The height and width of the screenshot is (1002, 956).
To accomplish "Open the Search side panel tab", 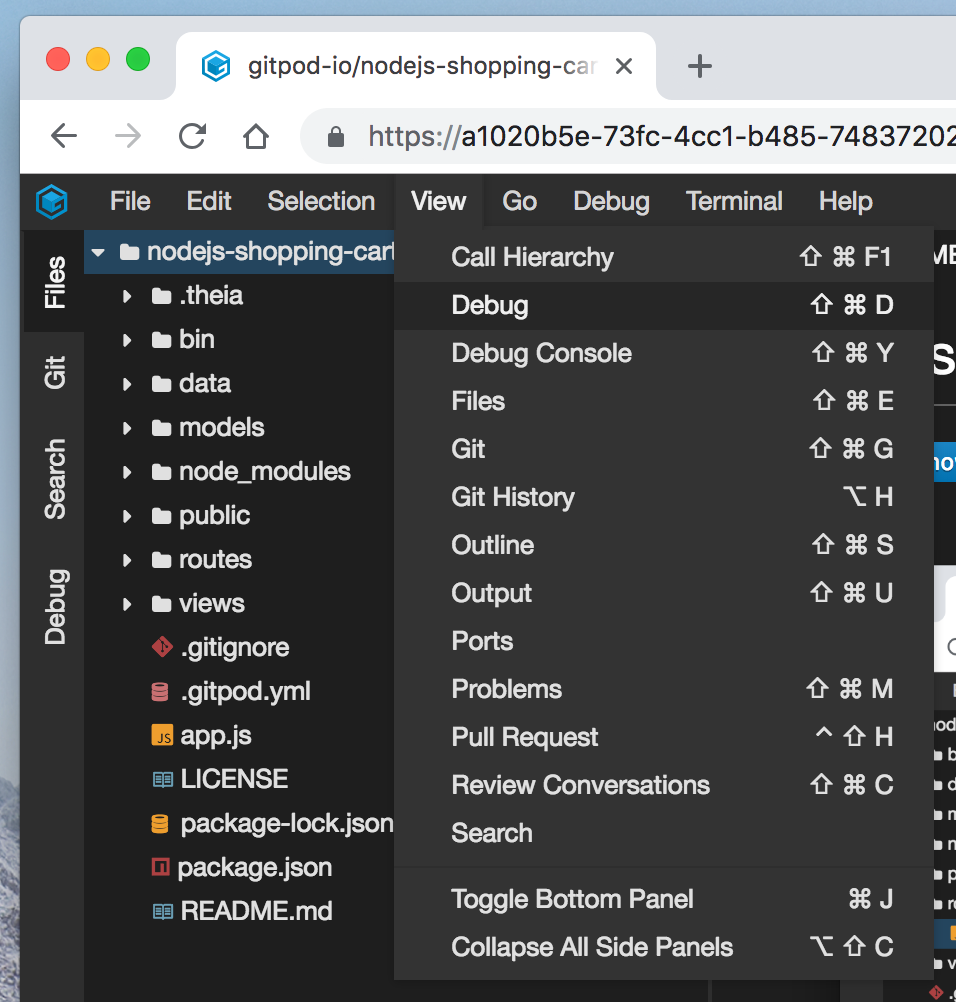I will (55, 479).
